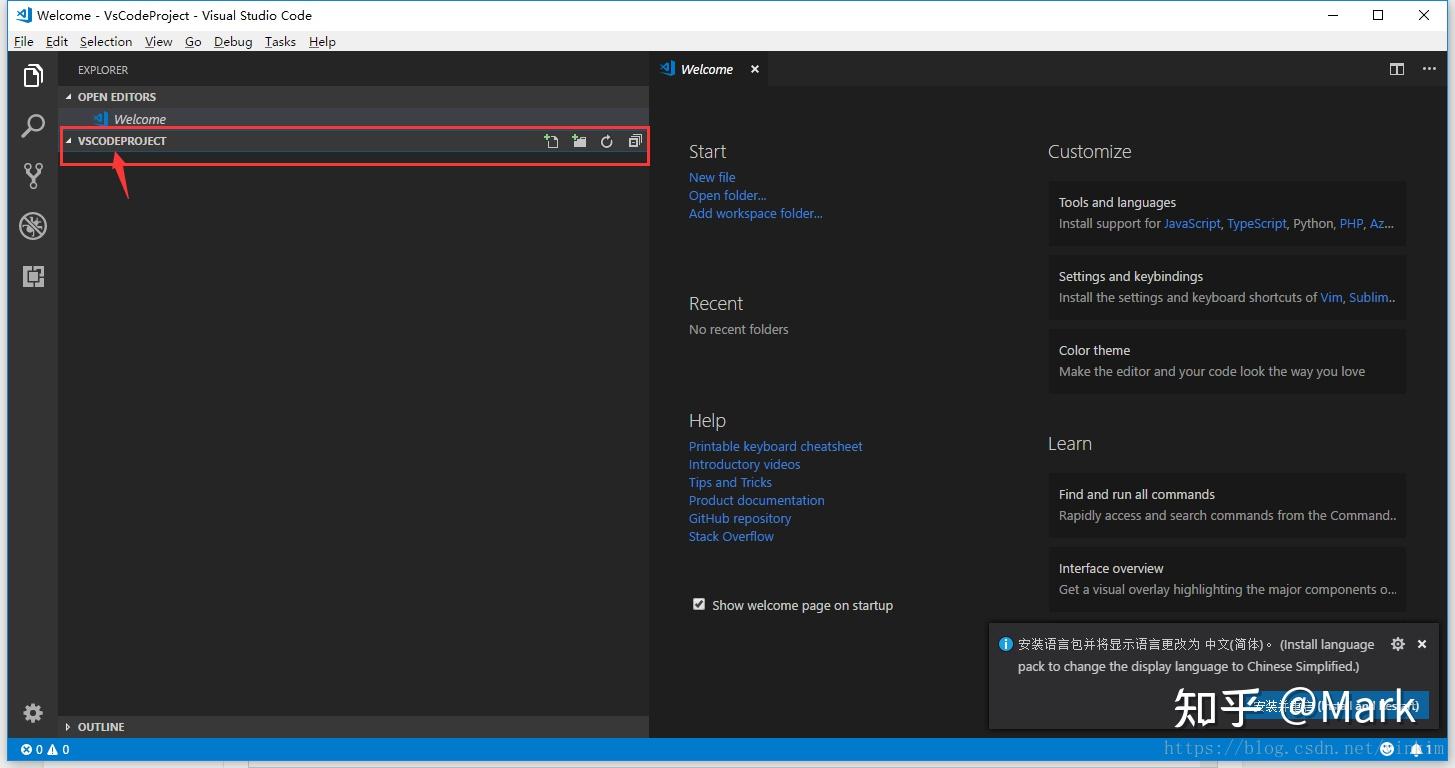The image size is (1455, 768).
Task: Maximize the Visual Studio Code window
Action: point(1378,15)
